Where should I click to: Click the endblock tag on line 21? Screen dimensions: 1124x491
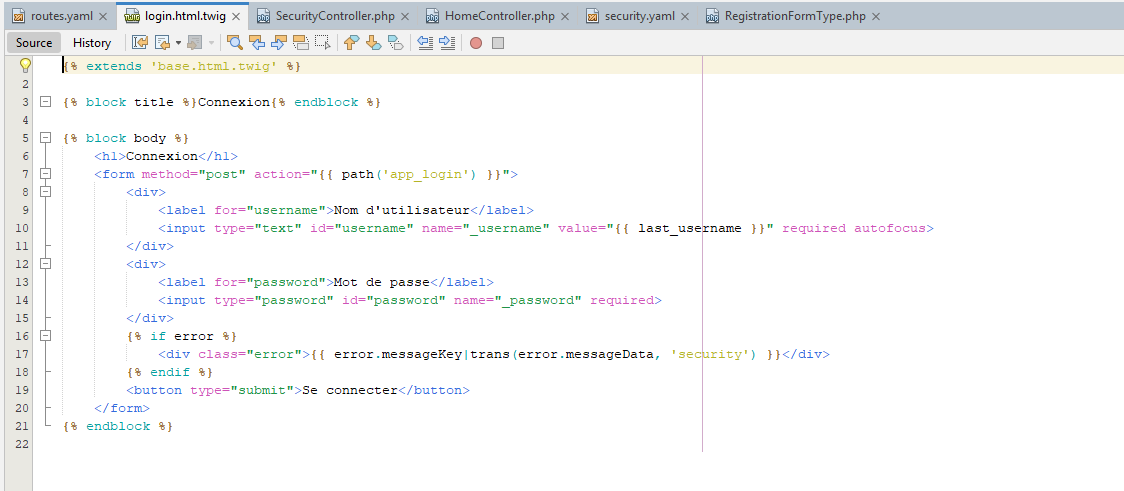click(x=118, y=426)
